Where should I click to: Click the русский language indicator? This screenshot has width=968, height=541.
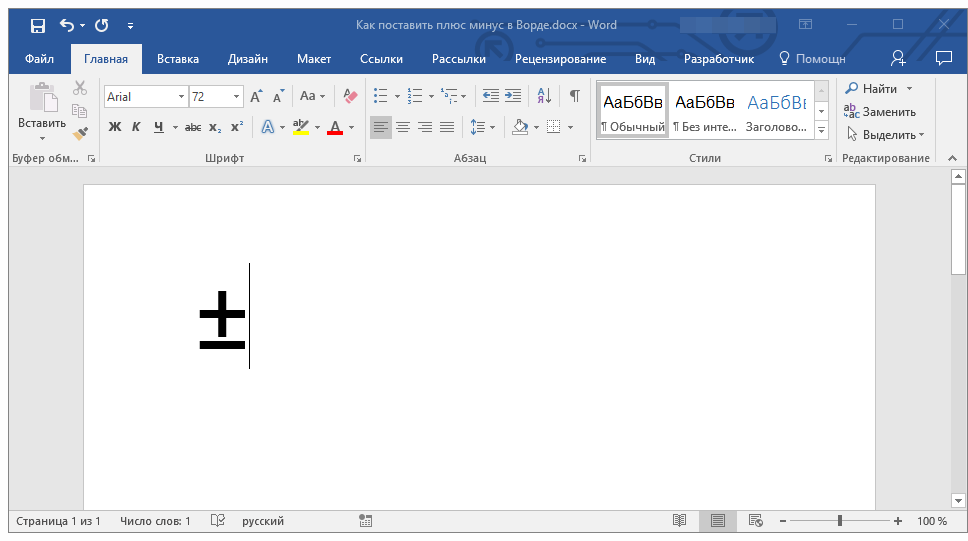pos(263,521)
